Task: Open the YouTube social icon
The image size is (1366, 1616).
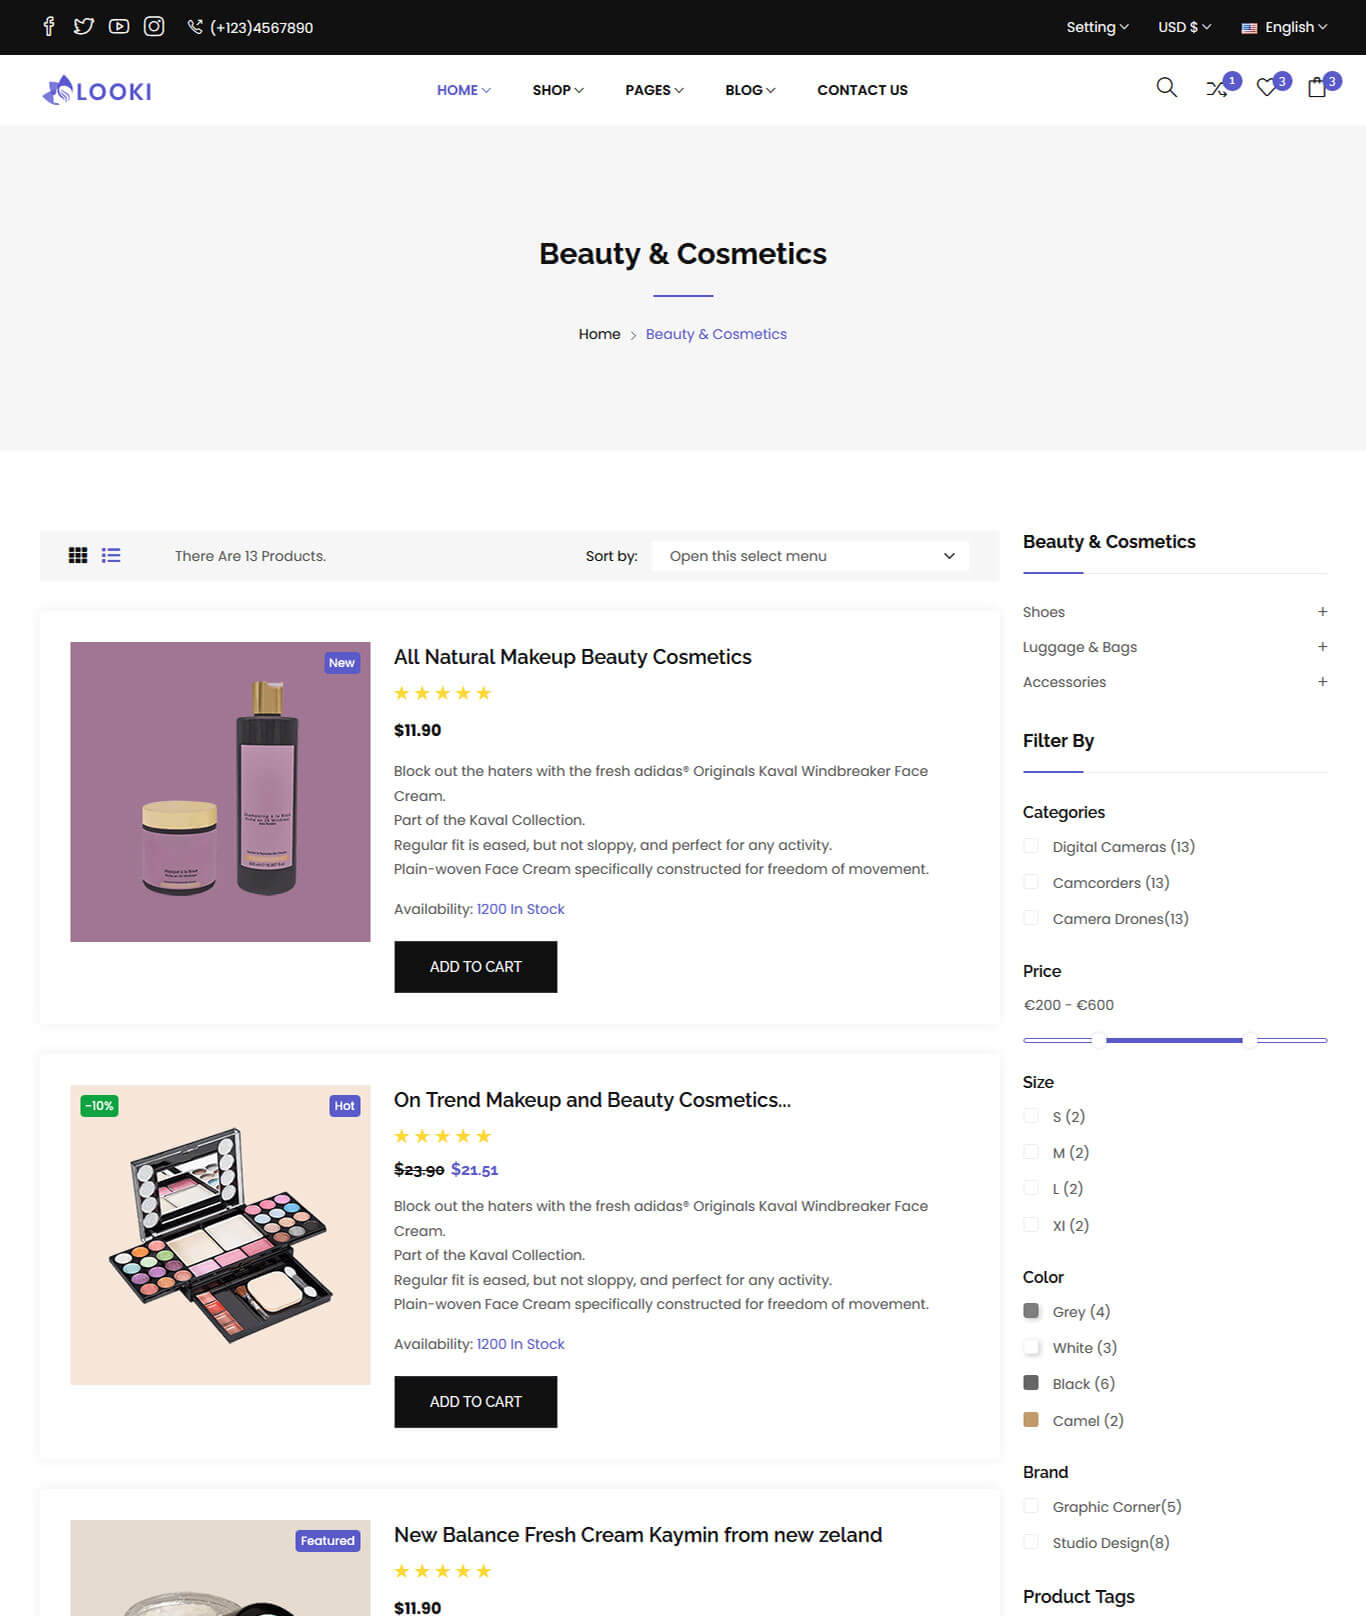Action: point(119,27)
